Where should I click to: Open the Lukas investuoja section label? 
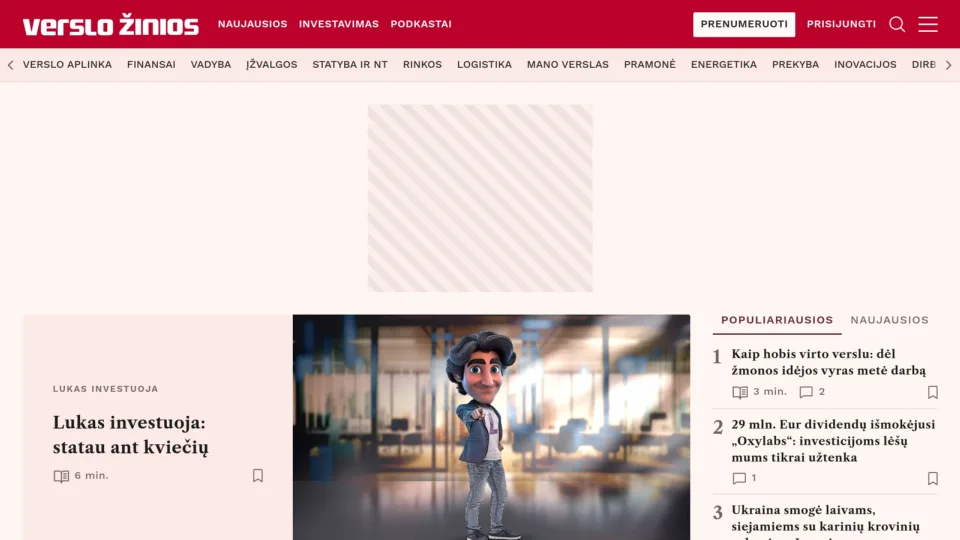(105, 389)
